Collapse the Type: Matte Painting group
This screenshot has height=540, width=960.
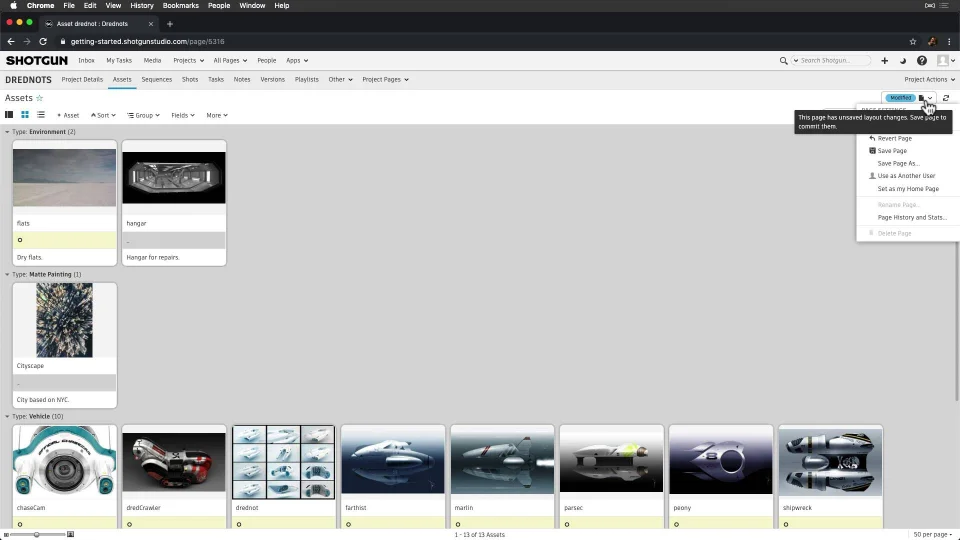8,274
